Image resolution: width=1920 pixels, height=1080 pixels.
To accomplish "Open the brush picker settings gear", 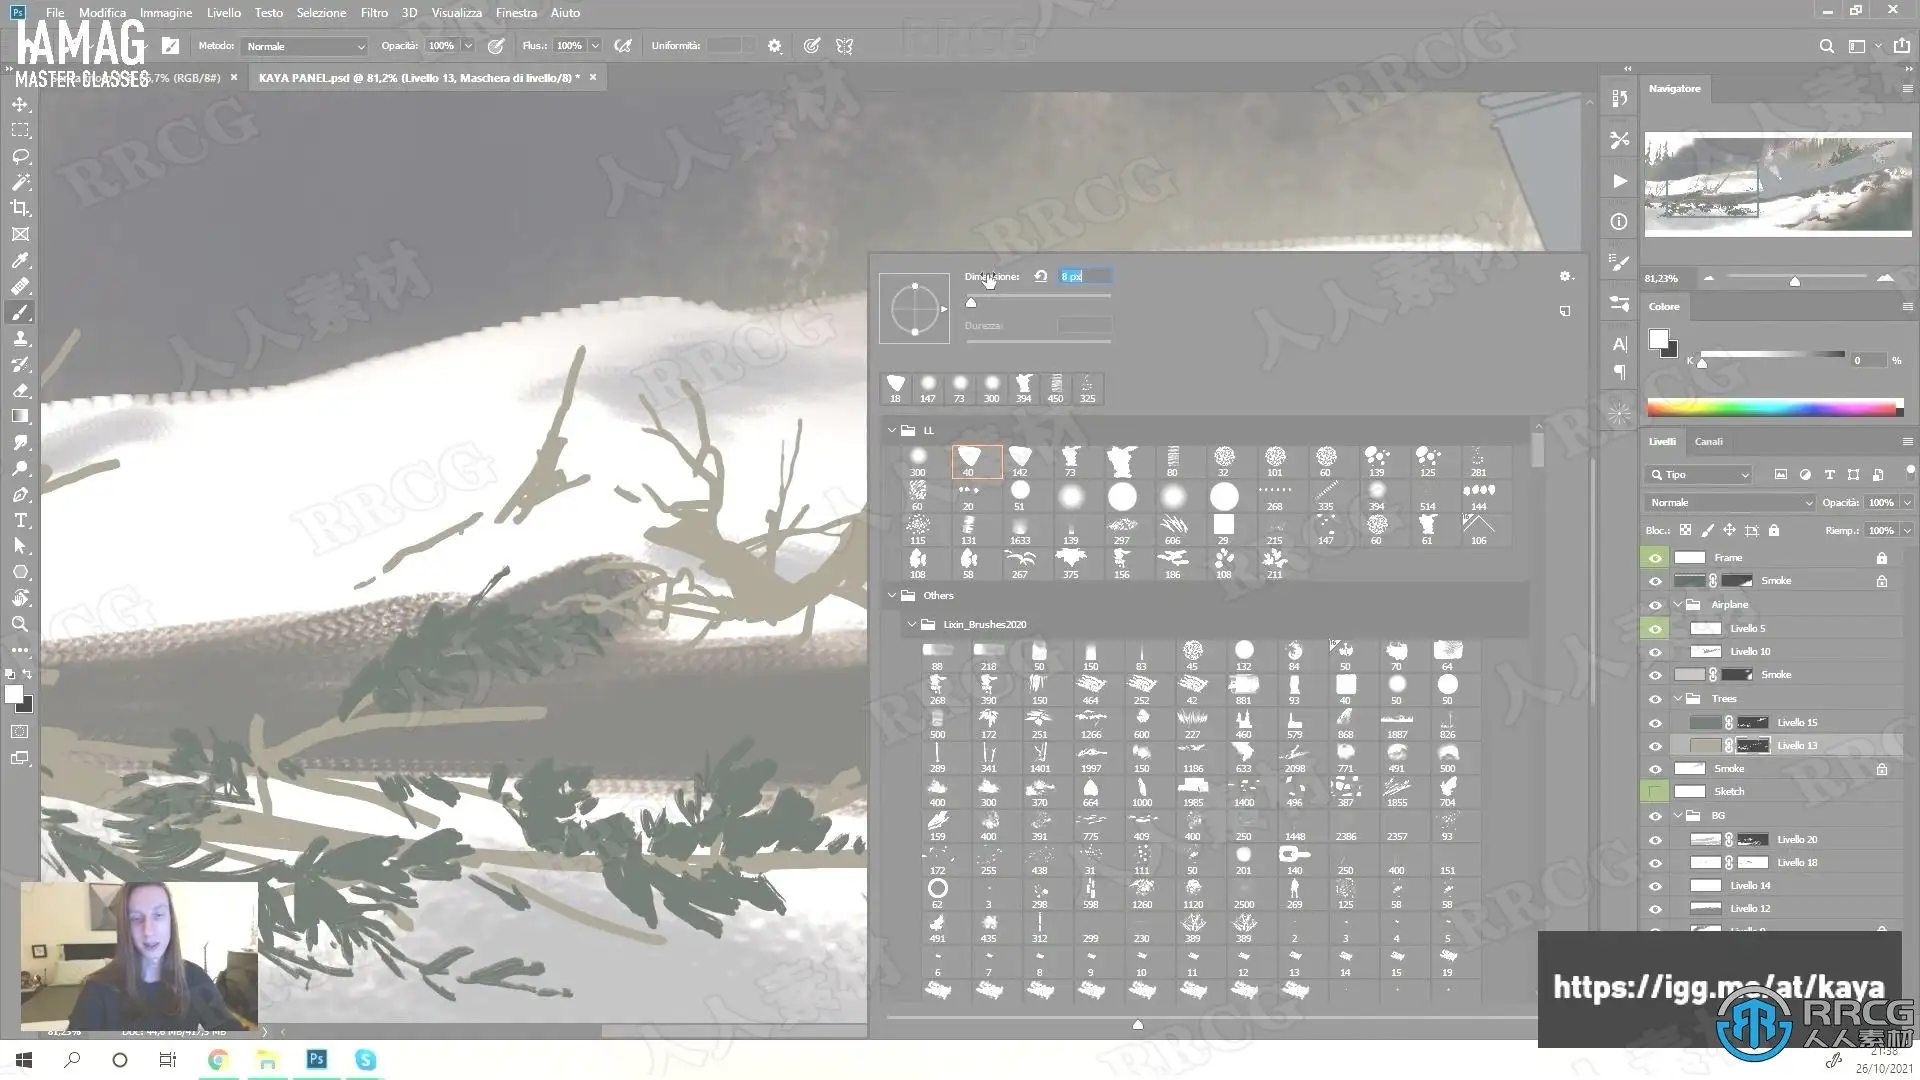I will [1565, 277].
